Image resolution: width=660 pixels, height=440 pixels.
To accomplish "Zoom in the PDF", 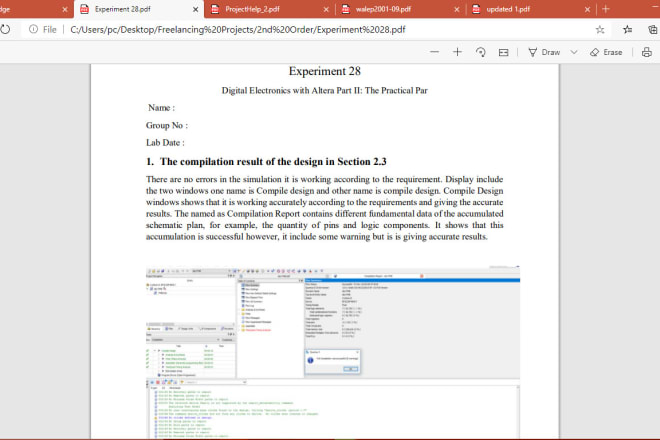I will [457, 52].
